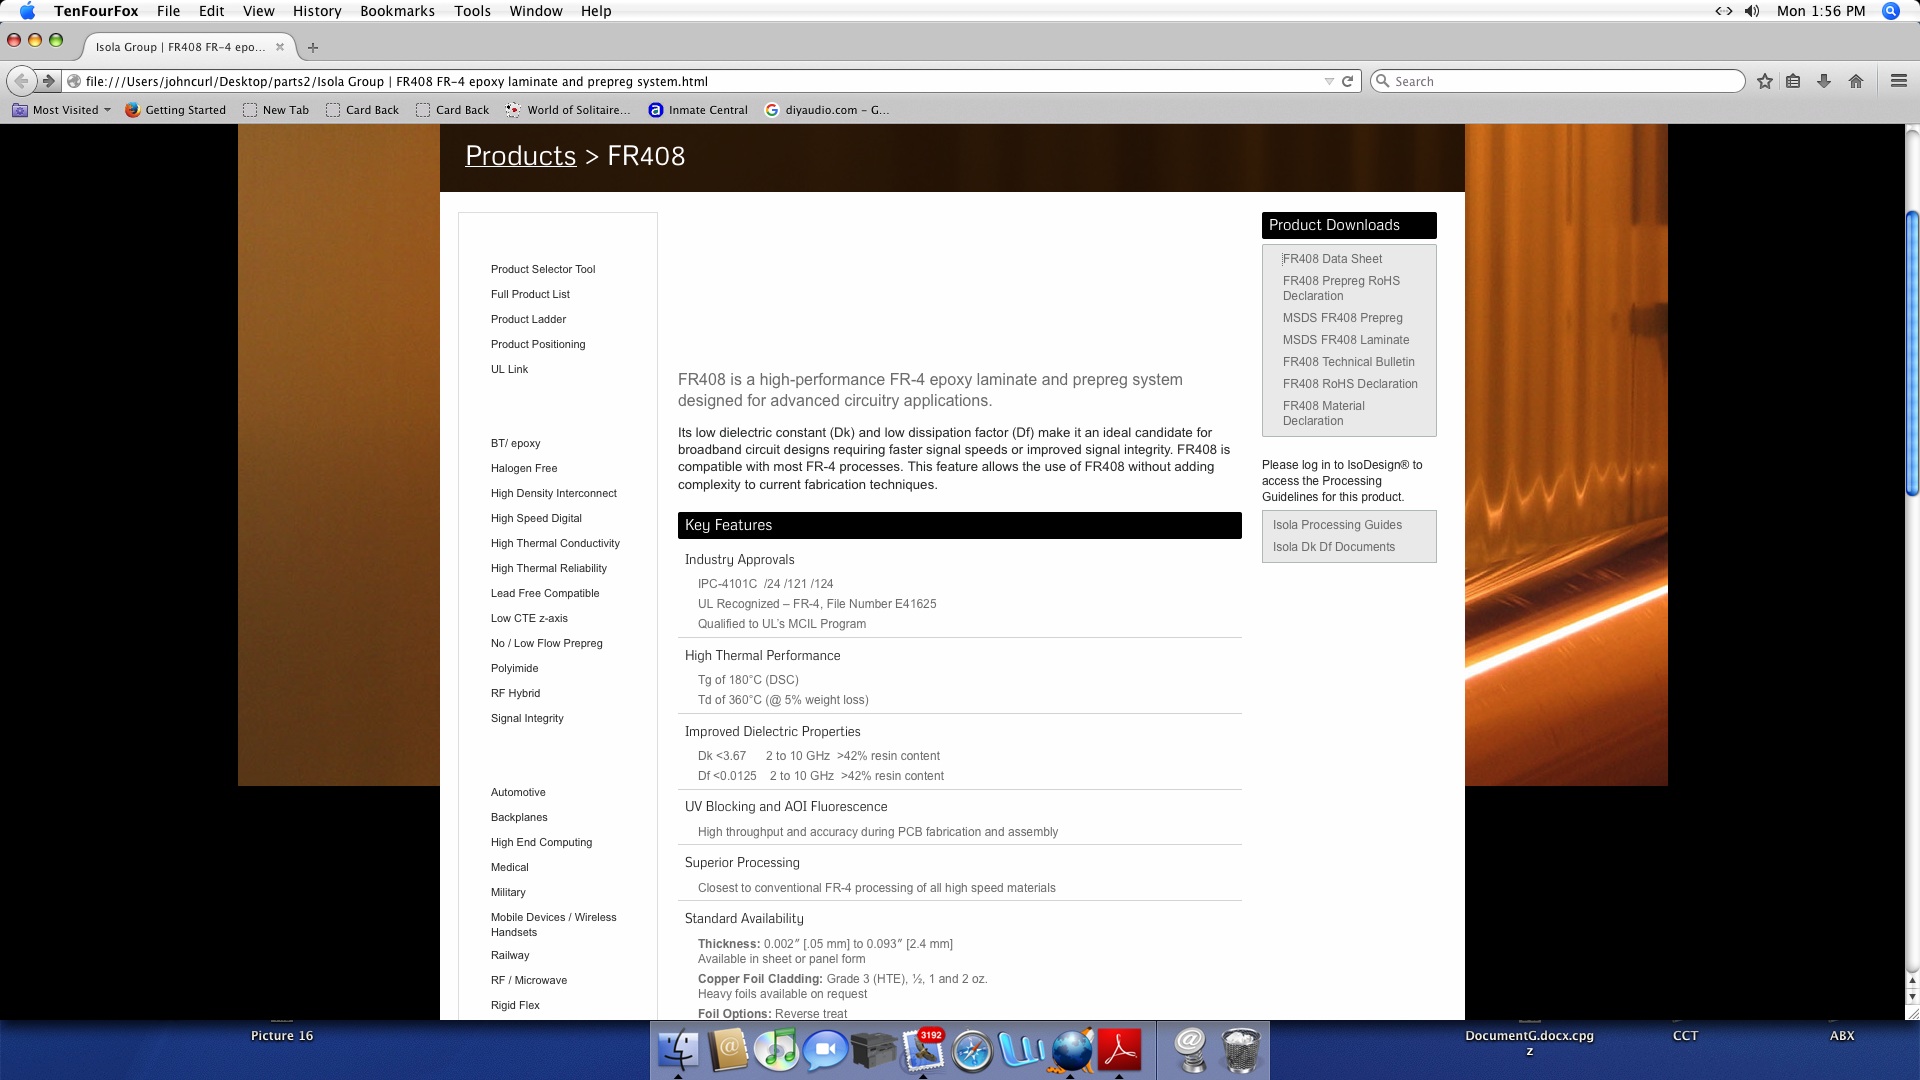Open Spotlight search in menu bar

coord(1891,11)
